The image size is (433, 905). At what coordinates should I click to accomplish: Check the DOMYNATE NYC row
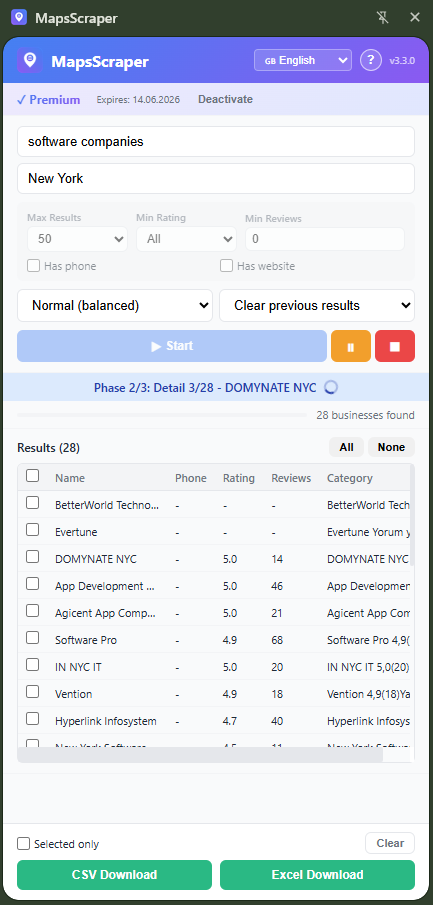click(33, 556)
